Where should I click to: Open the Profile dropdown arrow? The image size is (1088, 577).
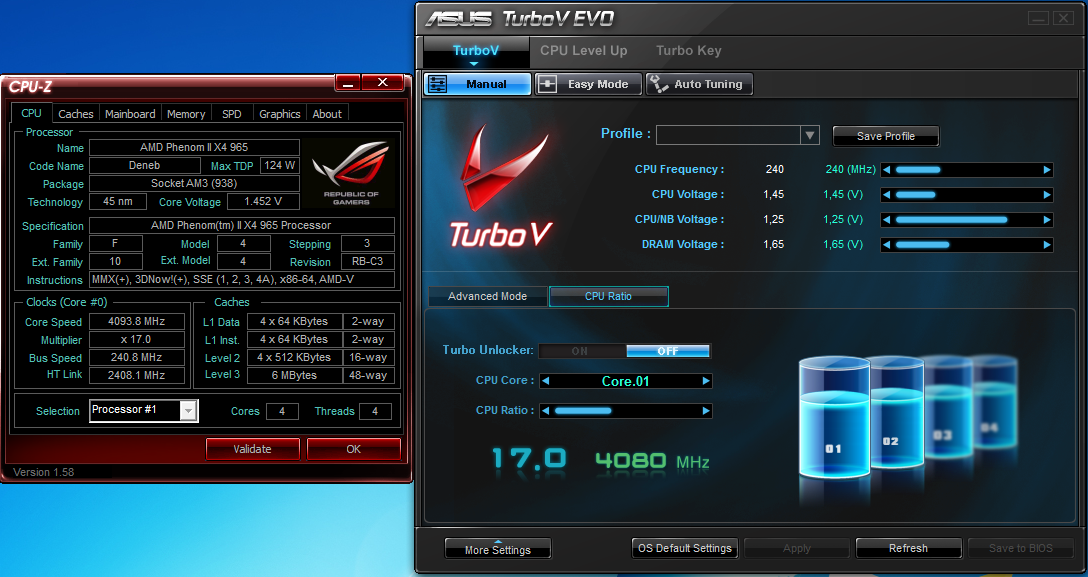click(x=810, y=135)
